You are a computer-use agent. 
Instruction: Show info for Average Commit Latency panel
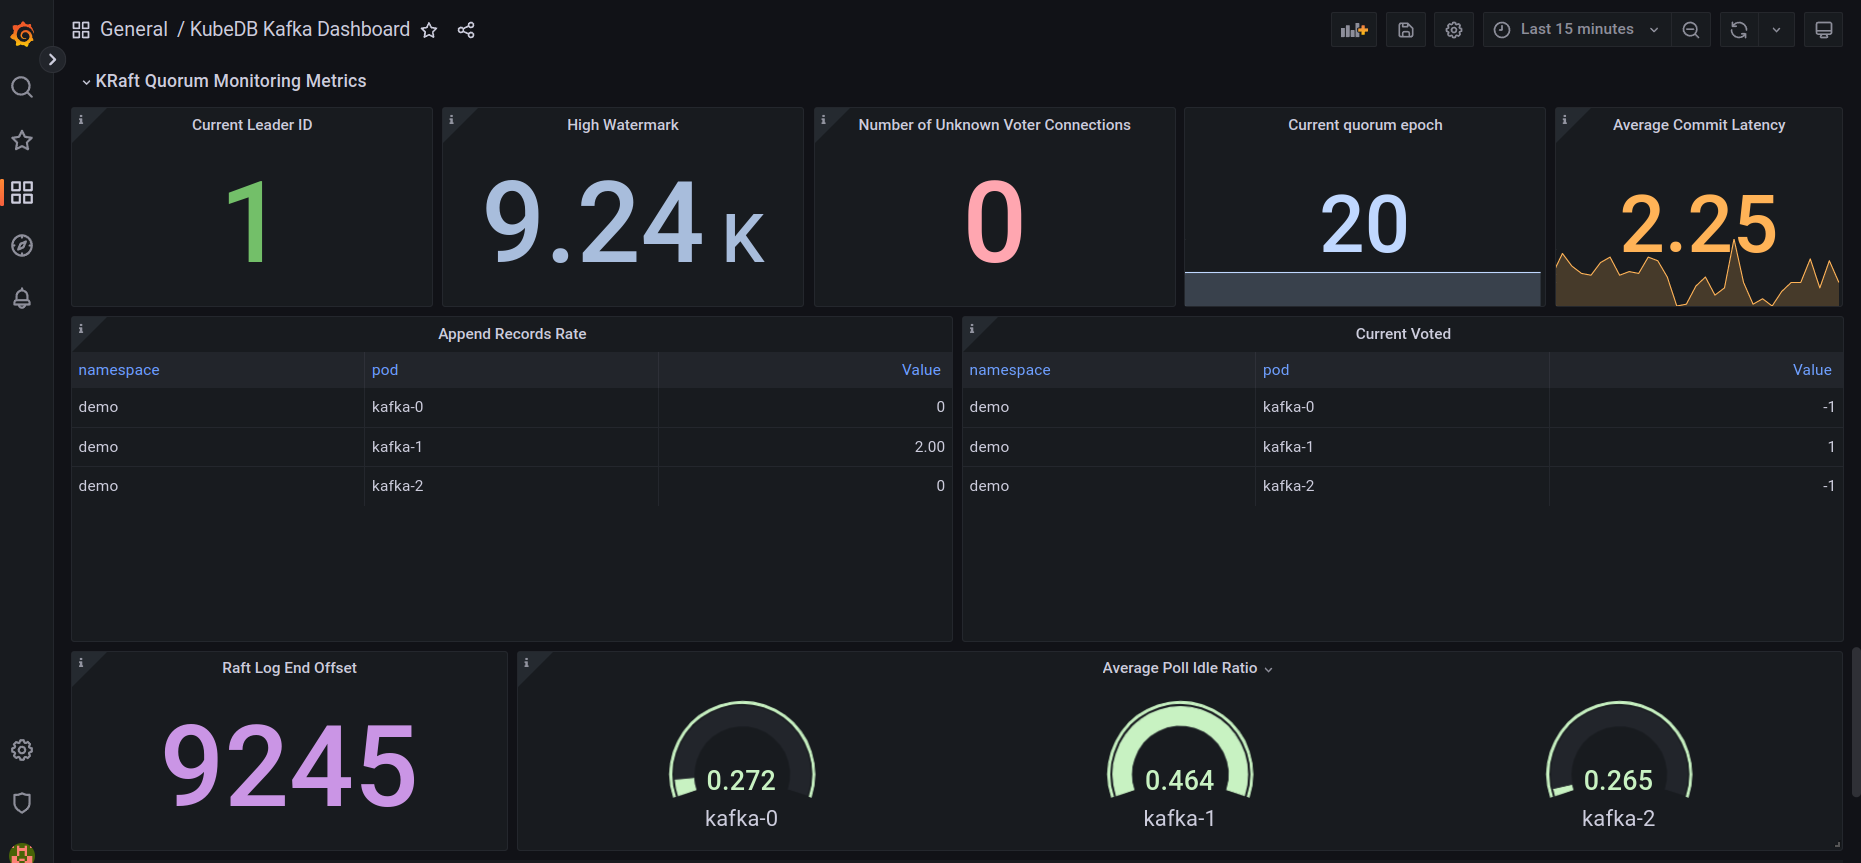click(x=1565, y=119)
